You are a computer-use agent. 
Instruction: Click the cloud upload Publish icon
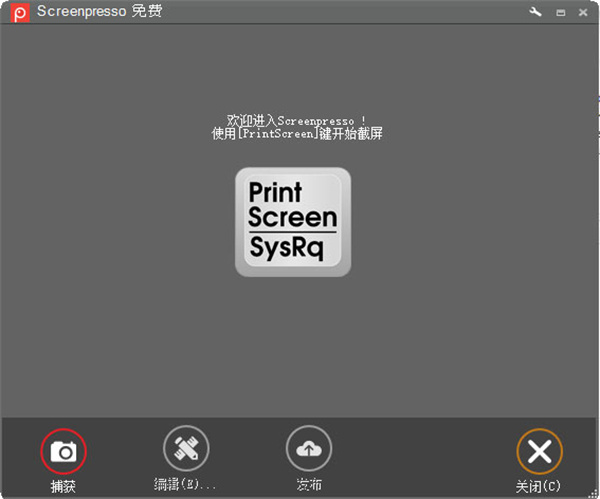(309, 449)
